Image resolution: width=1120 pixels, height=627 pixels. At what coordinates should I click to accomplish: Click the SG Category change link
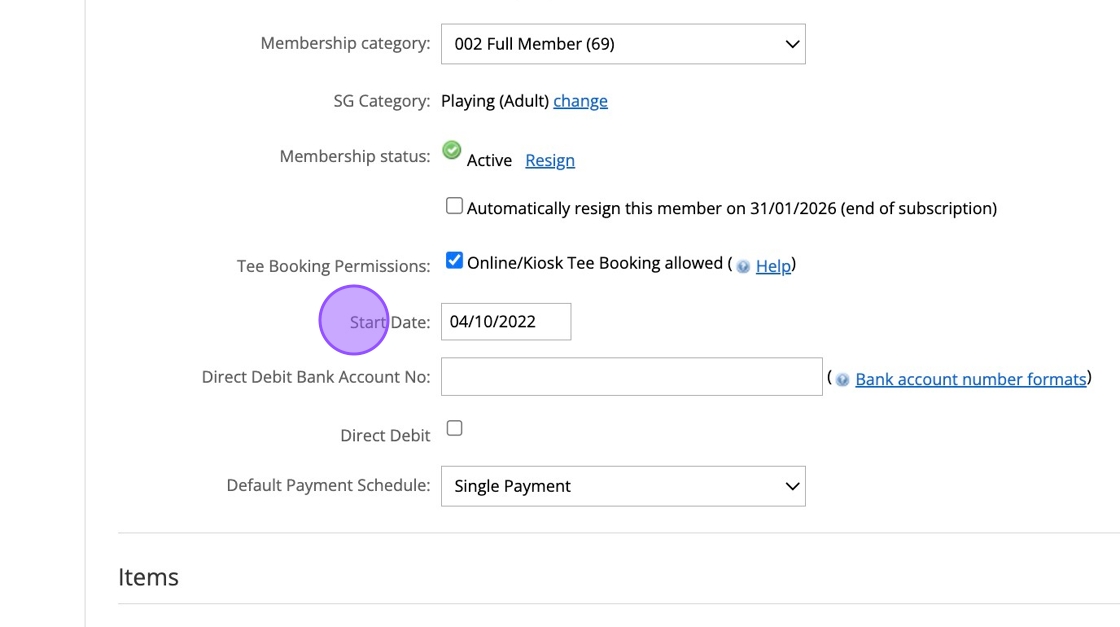(580, 101)
